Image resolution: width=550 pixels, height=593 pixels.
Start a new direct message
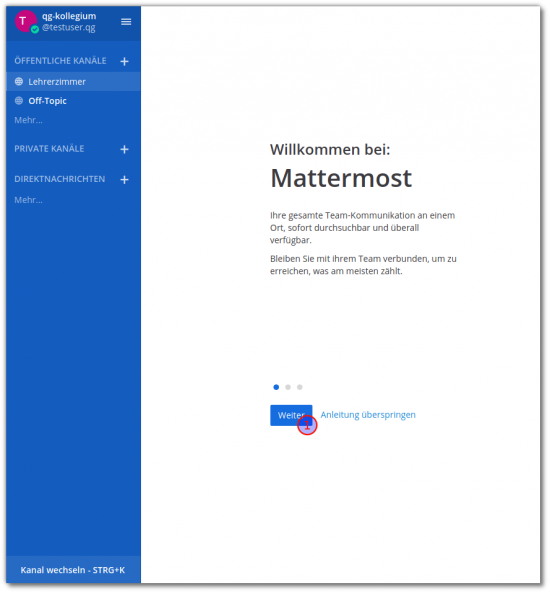(124, 180)
